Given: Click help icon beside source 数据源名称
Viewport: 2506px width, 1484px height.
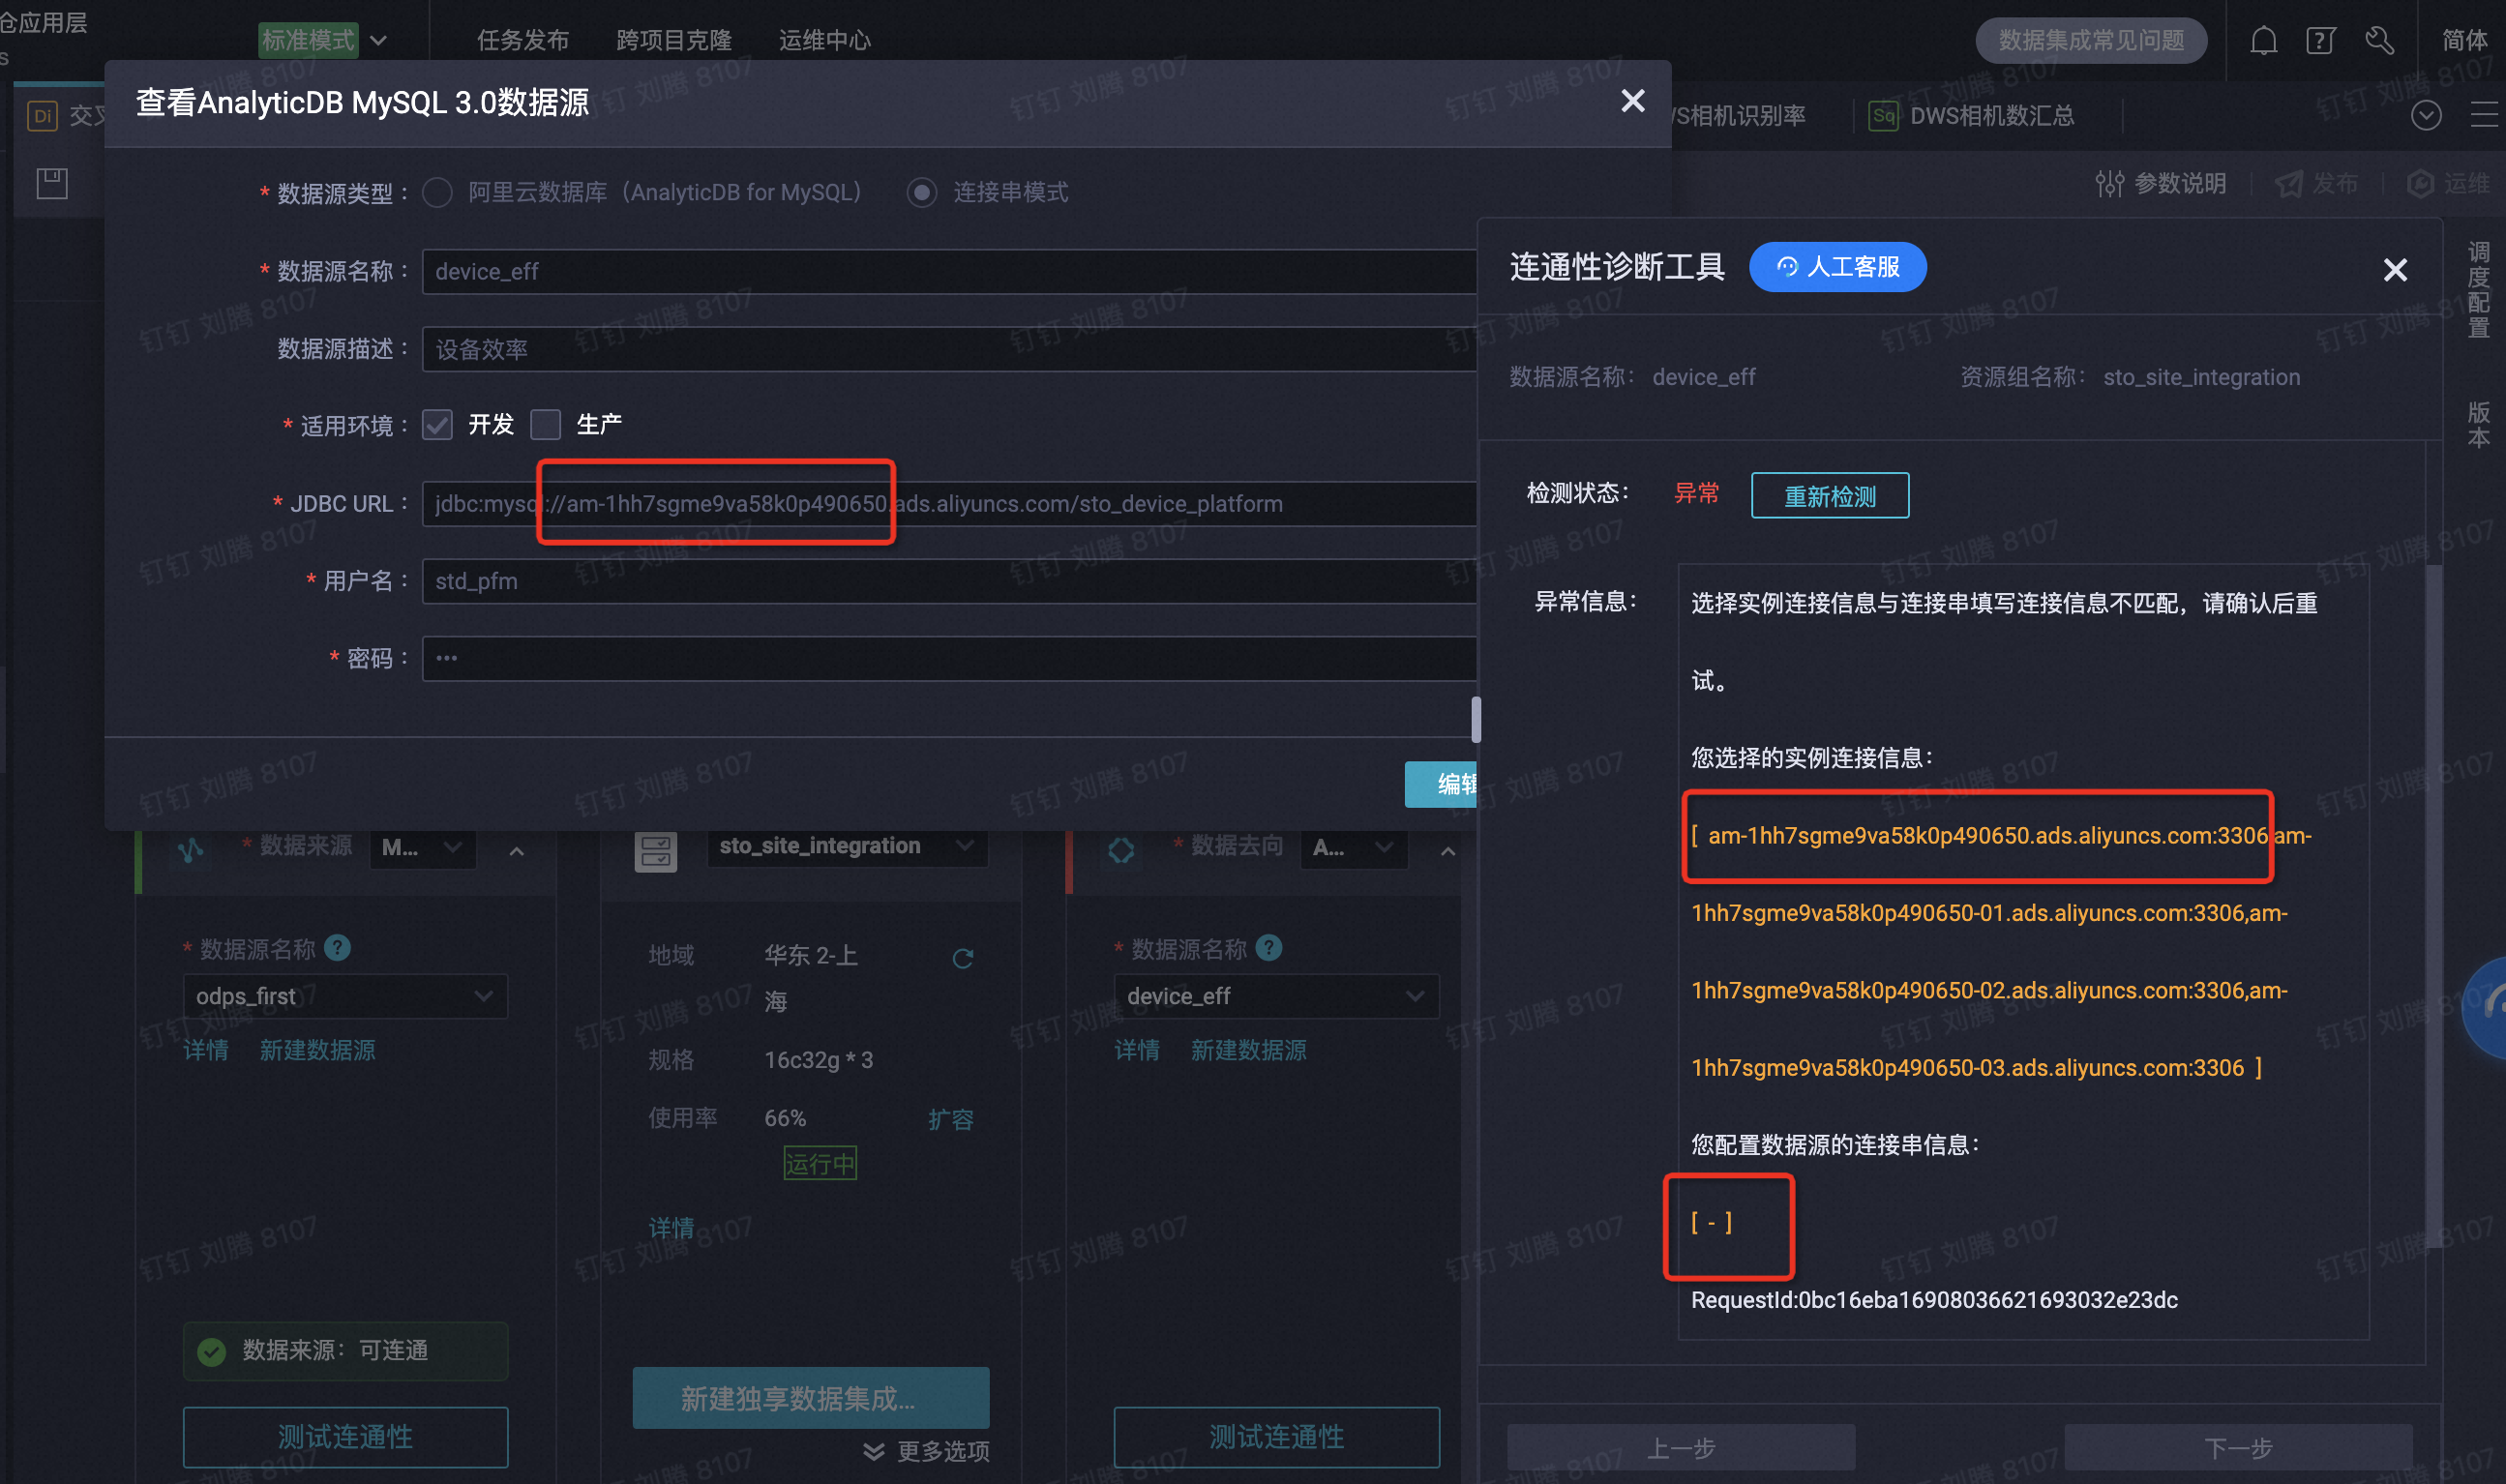Looking at the screenshot, I should pos(338,947).
